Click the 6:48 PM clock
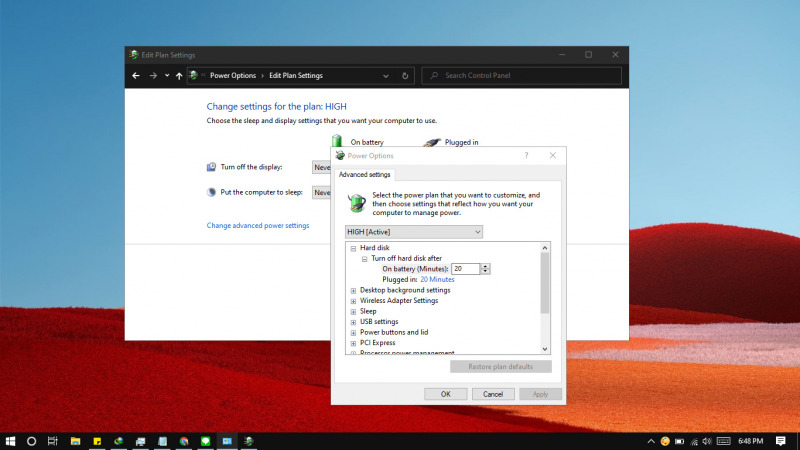800x450 pixels. click(x=751, y=441)
